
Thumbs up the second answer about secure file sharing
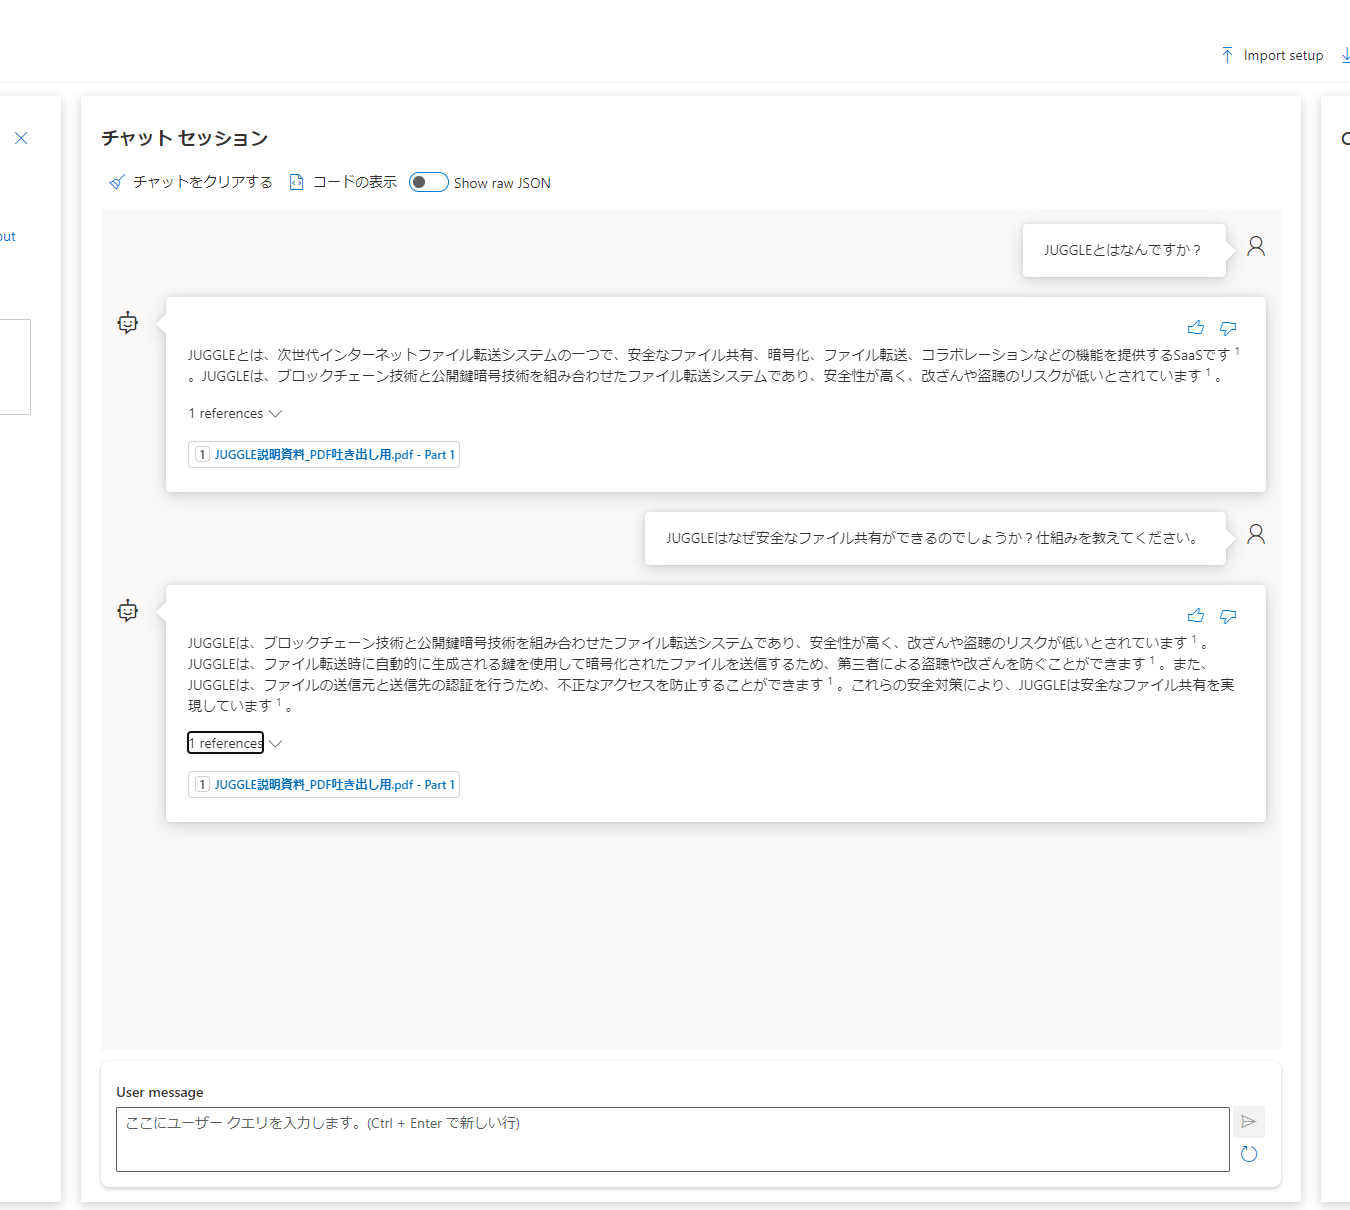tap(1196, 616)
